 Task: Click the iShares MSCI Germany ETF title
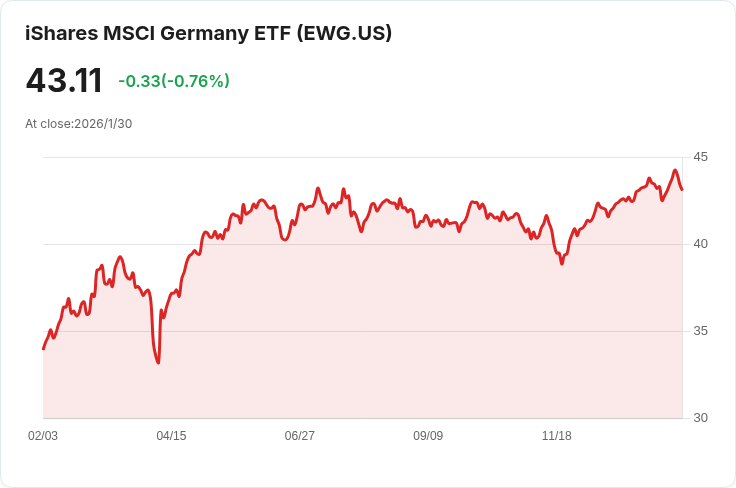[208, 33]
